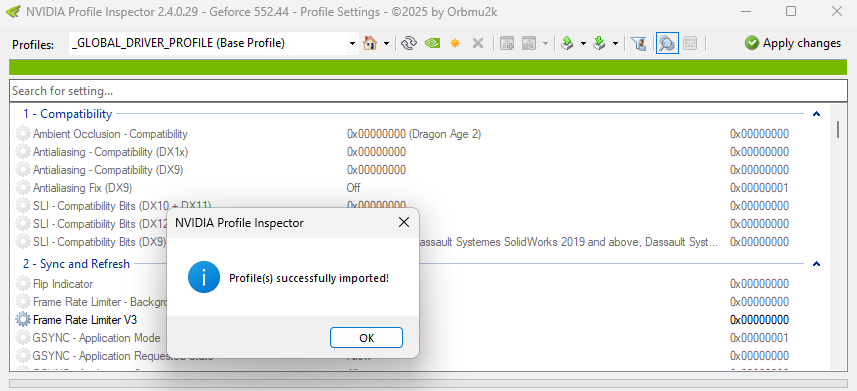Image resolution: width=857 pixels, height=391 pixels.
Task: Delete current profile using gray X icon
Action: (478, 43)
